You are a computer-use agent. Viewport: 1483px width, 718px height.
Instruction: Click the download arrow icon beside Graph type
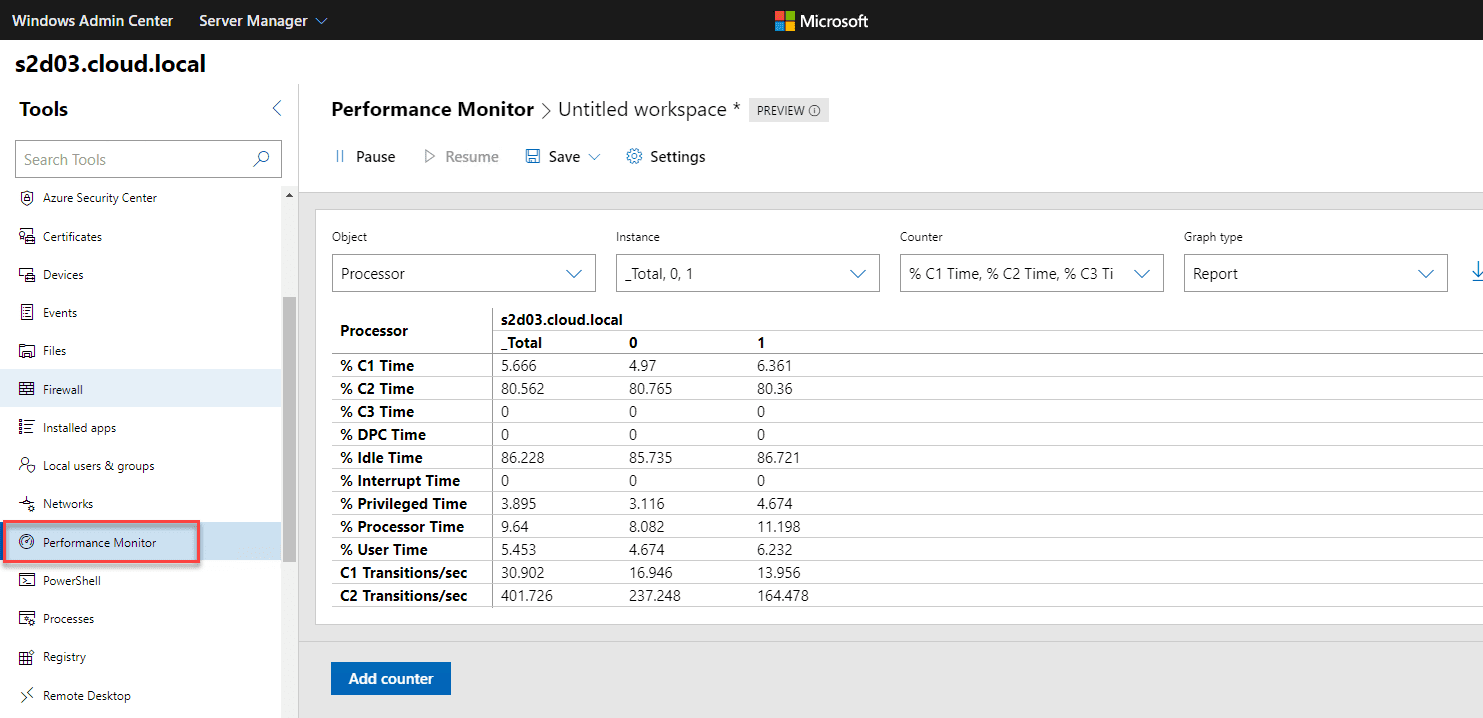pos(1476,272)
